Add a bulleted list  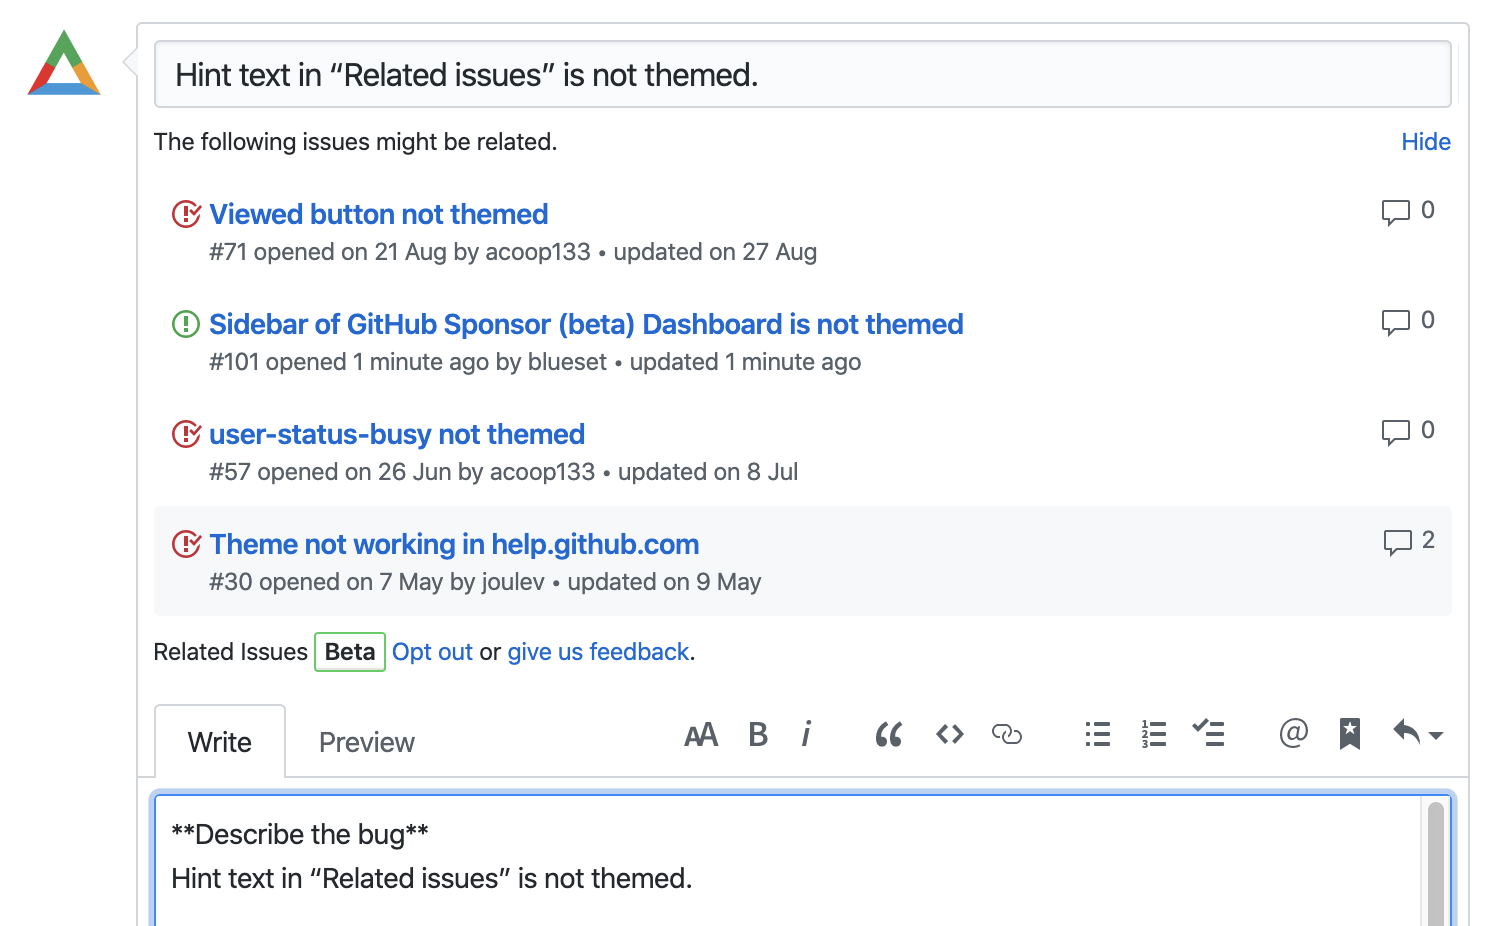[x=1098, y=735]
